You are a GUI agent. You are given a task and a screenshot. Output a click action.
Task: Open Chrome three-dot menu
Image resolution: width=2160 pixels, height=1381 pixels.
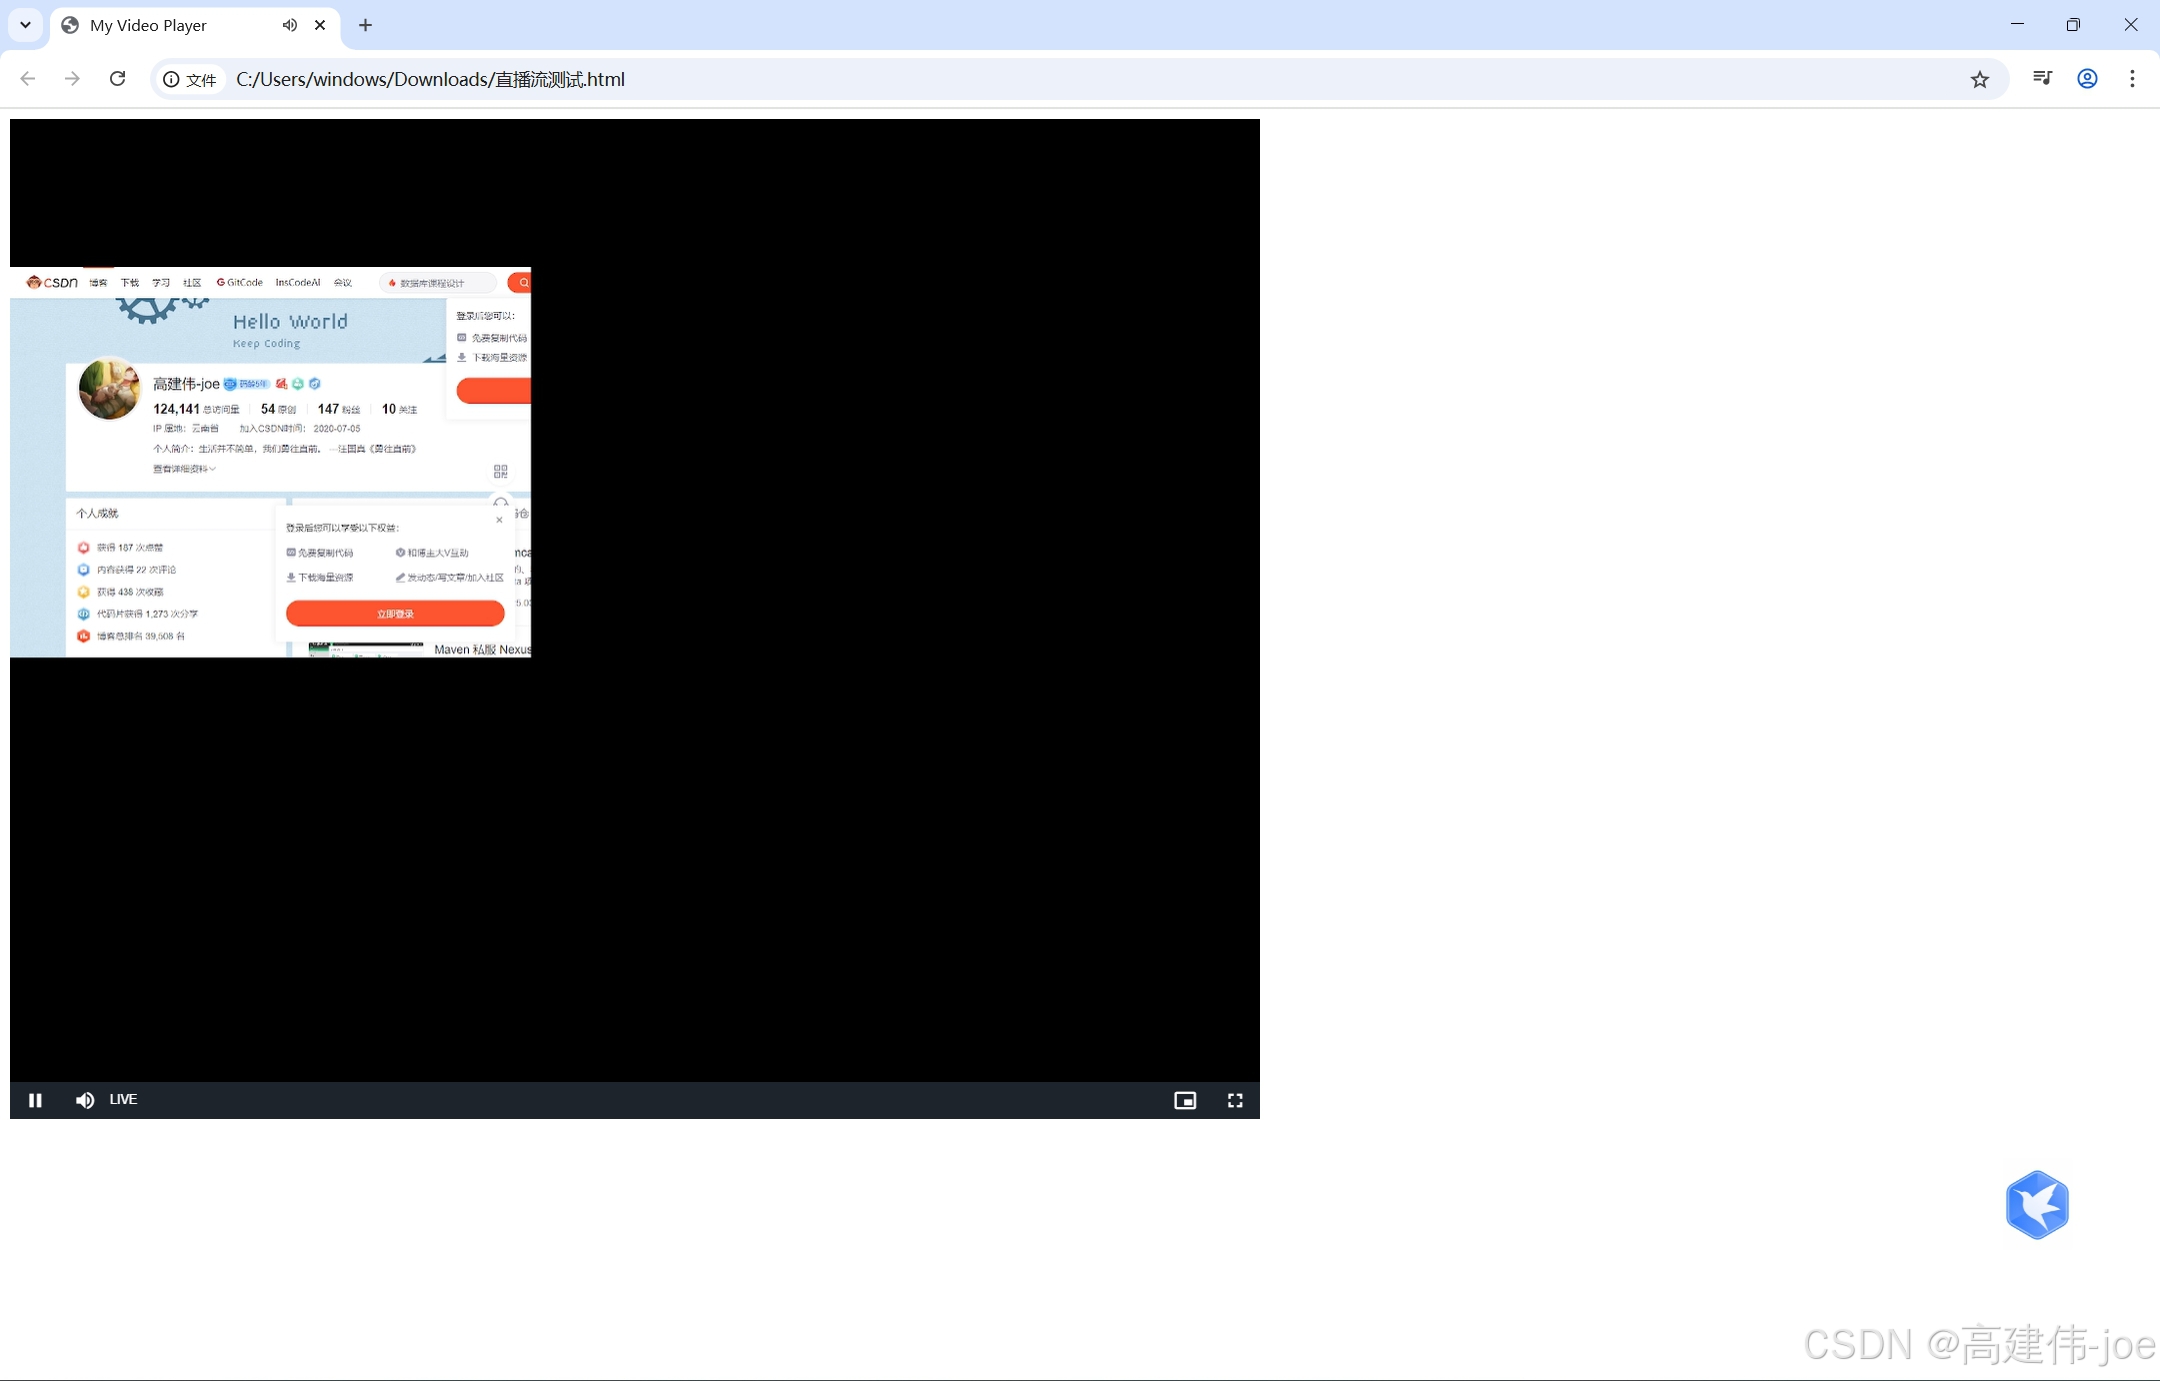pyautogui.click(x=2132, y=79)
